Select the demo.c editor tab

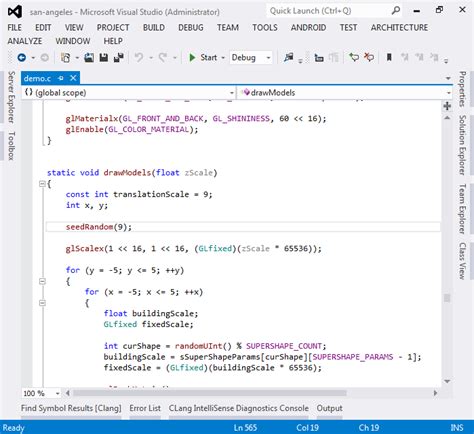point(37,78)
